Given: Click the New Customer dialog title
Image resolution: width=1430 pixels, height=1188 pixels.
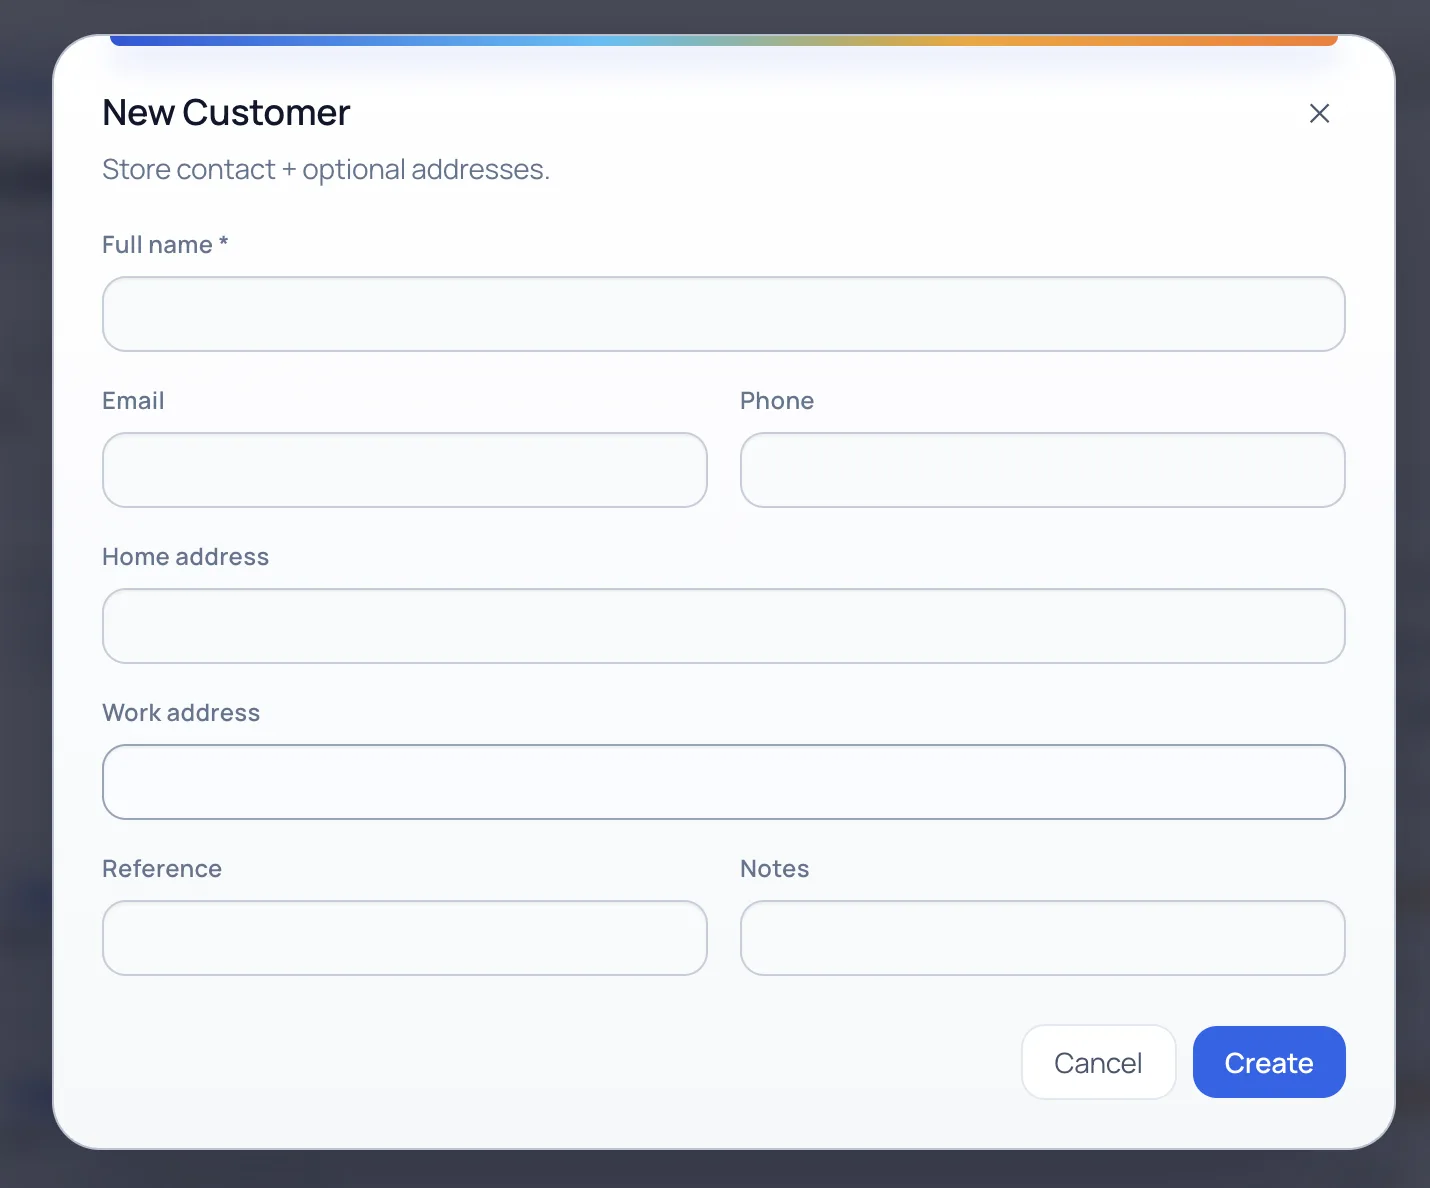Looking at the screenshot, I should pyautogui.click(x=225, y=112).
